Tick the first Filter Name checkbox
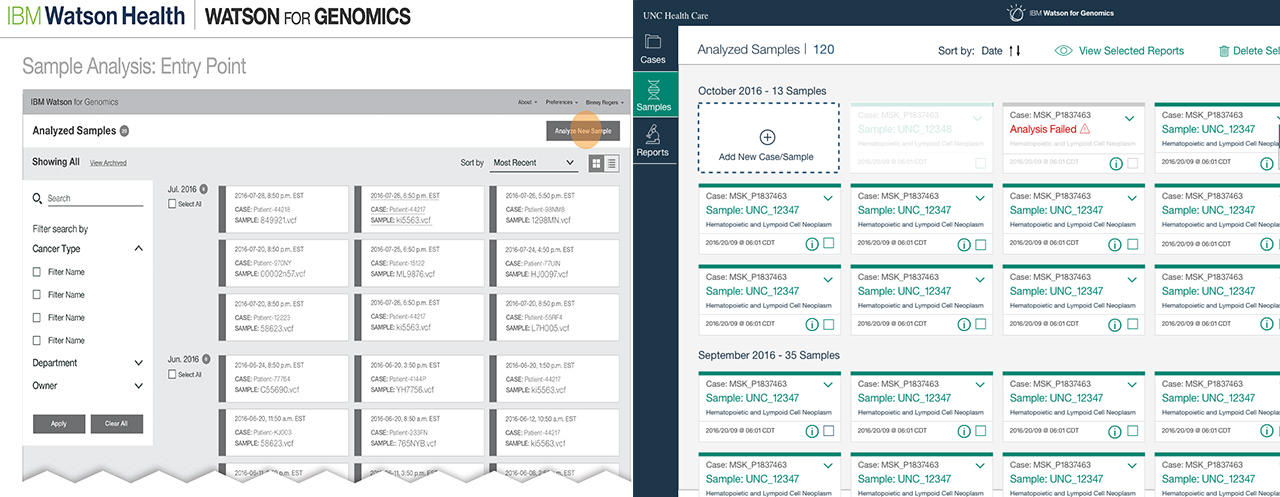The width and height of the screenshot is (1280, 497). [x=37, y=272]
